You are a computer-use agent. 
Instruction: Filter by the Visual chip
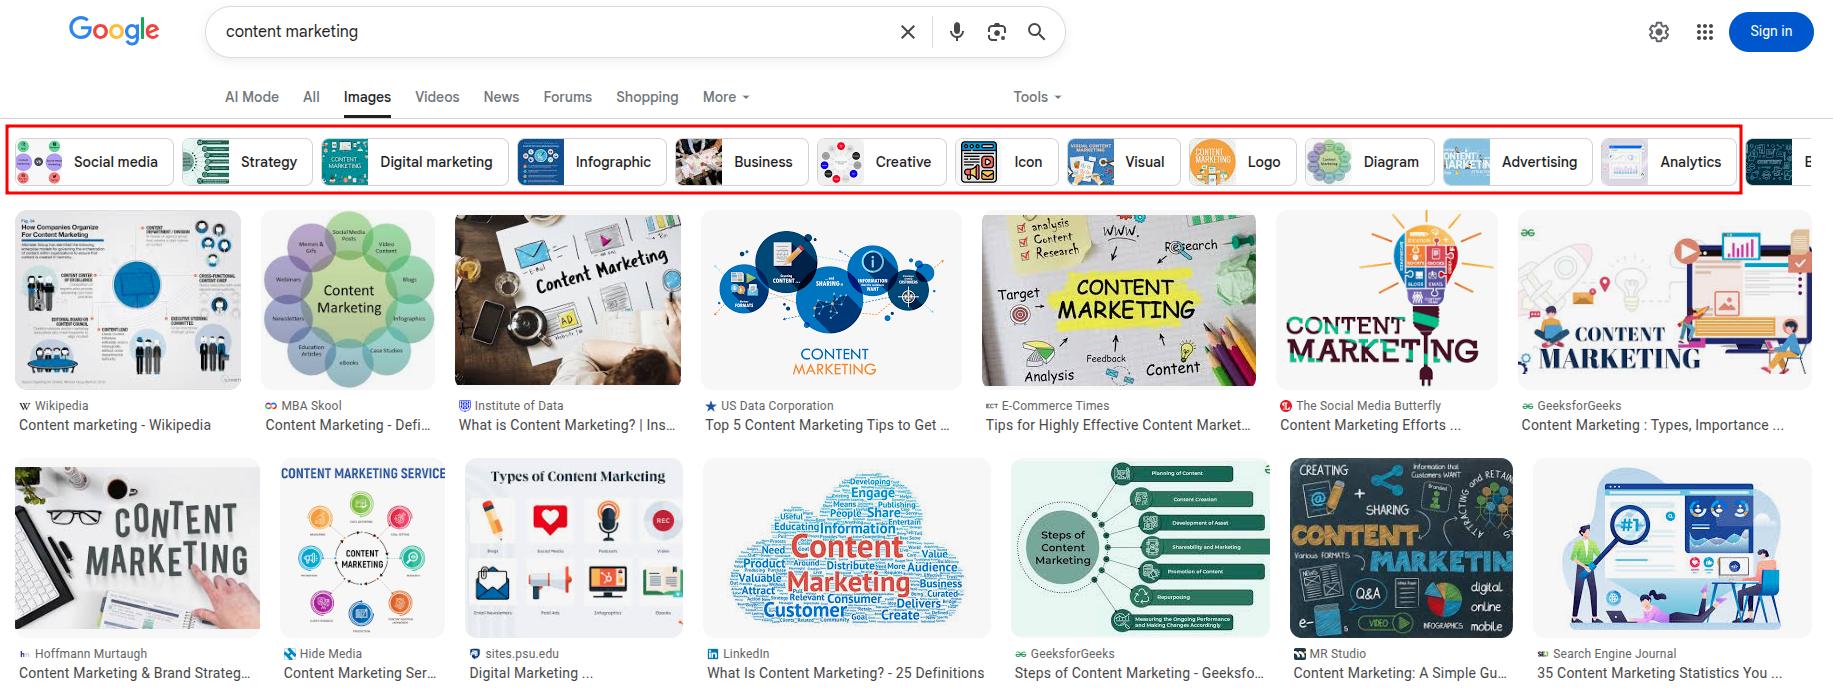(x=1123, y=162)
